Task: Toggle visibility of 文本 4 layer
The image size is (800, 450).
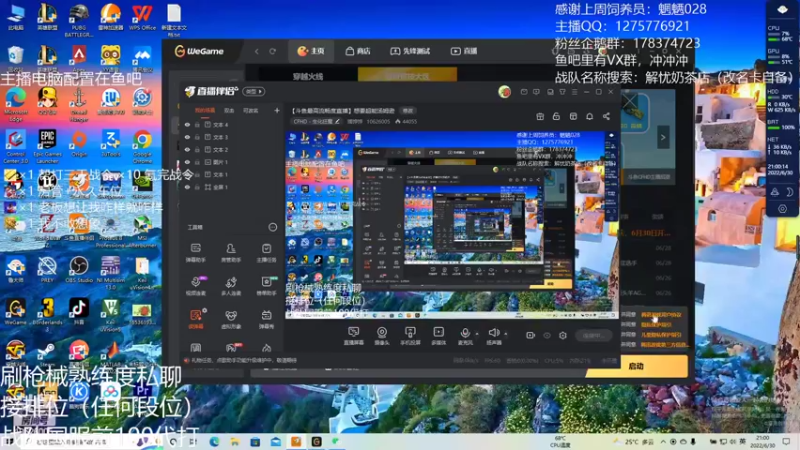Action: tap(187, 124)
